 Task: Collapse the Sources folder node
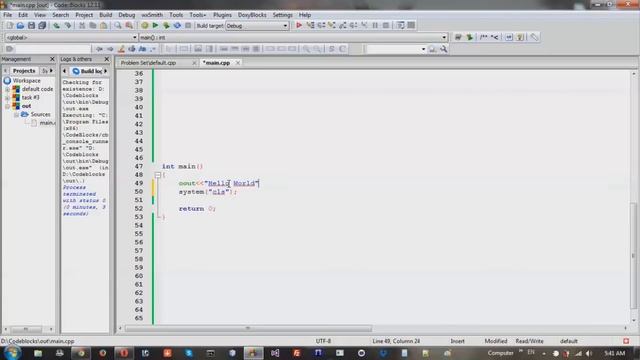tap(16, 115)
